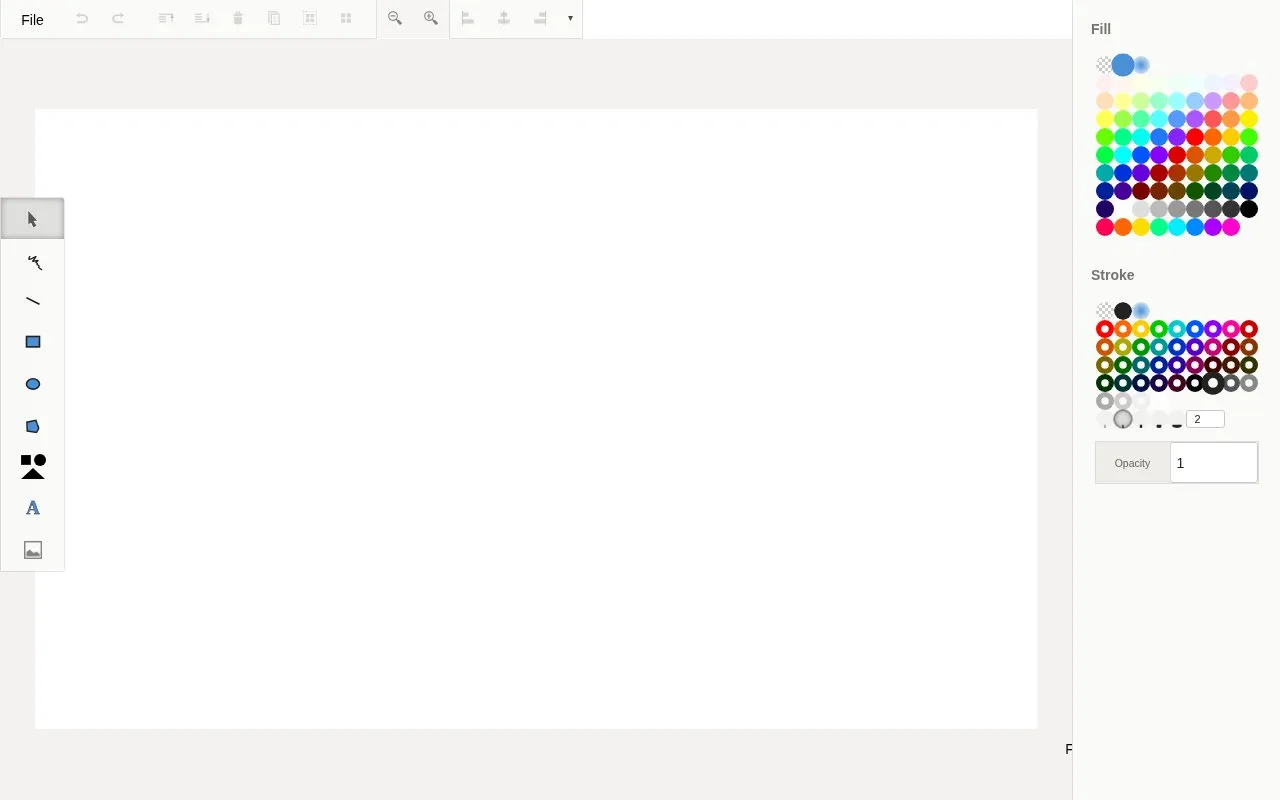Viewport: 1280px width, 800px height.
Task: Choose the transparent checkered stroke swatch
Action: (x=1104, y=311)
